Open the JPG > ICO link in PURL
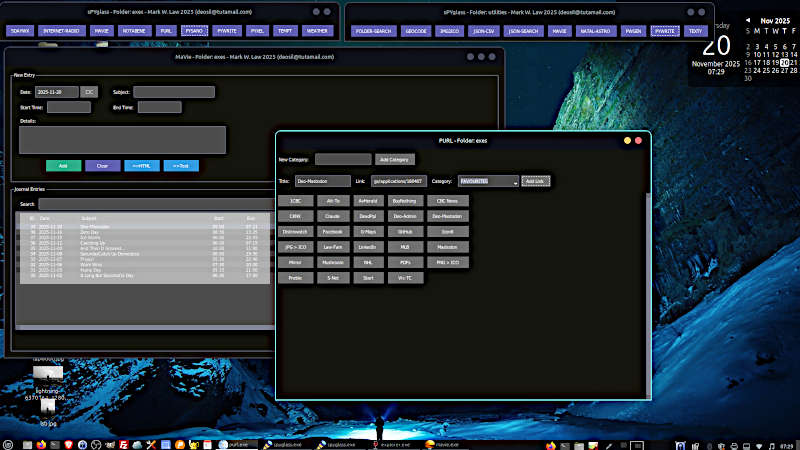 click(x=295, y=247)
